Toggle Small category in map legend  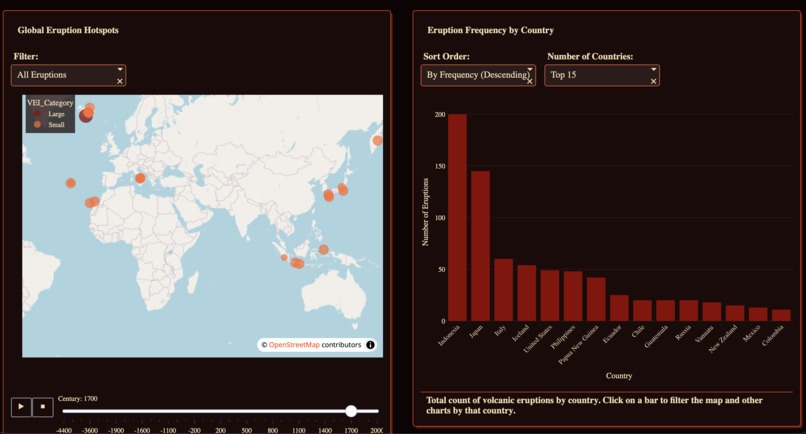pyautogui.click(x=50, y=124)
